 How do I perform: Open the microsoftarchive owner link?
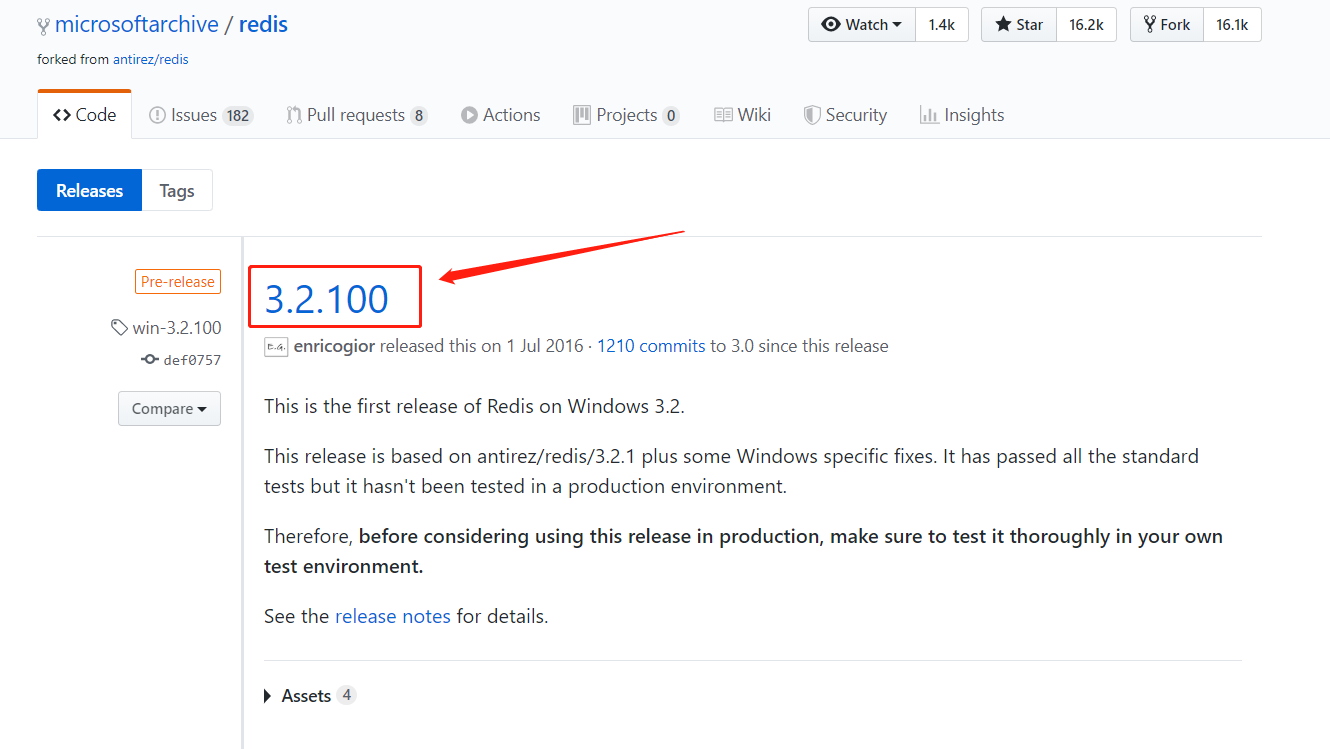(x=136, y=25)
